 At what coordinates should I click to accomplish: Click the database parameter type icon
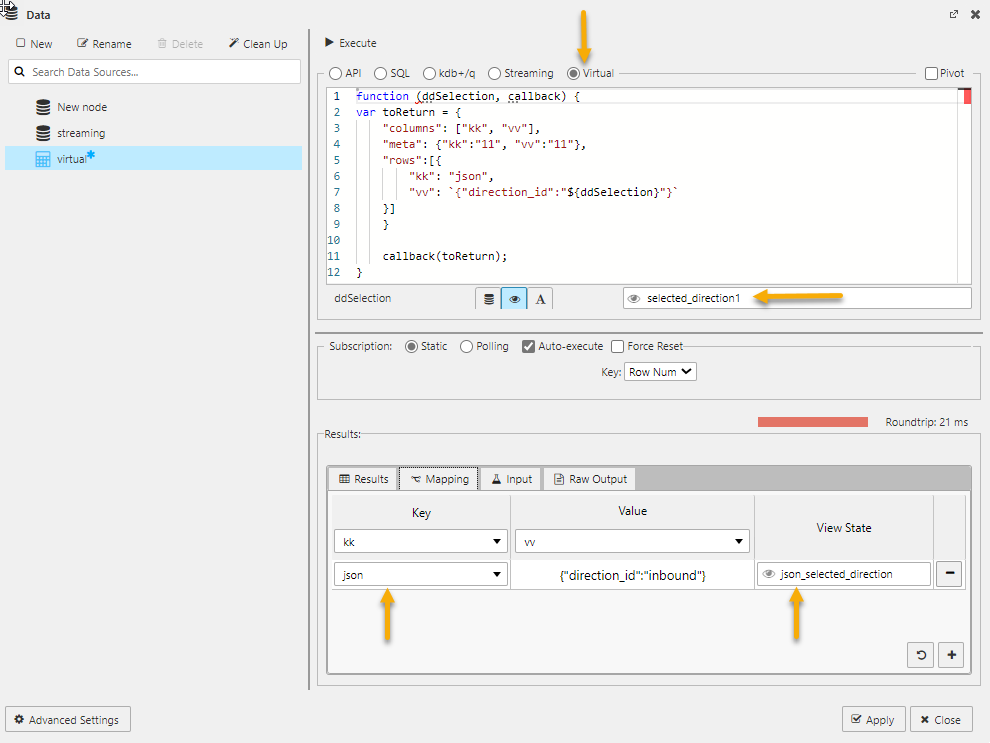[489, 299]
